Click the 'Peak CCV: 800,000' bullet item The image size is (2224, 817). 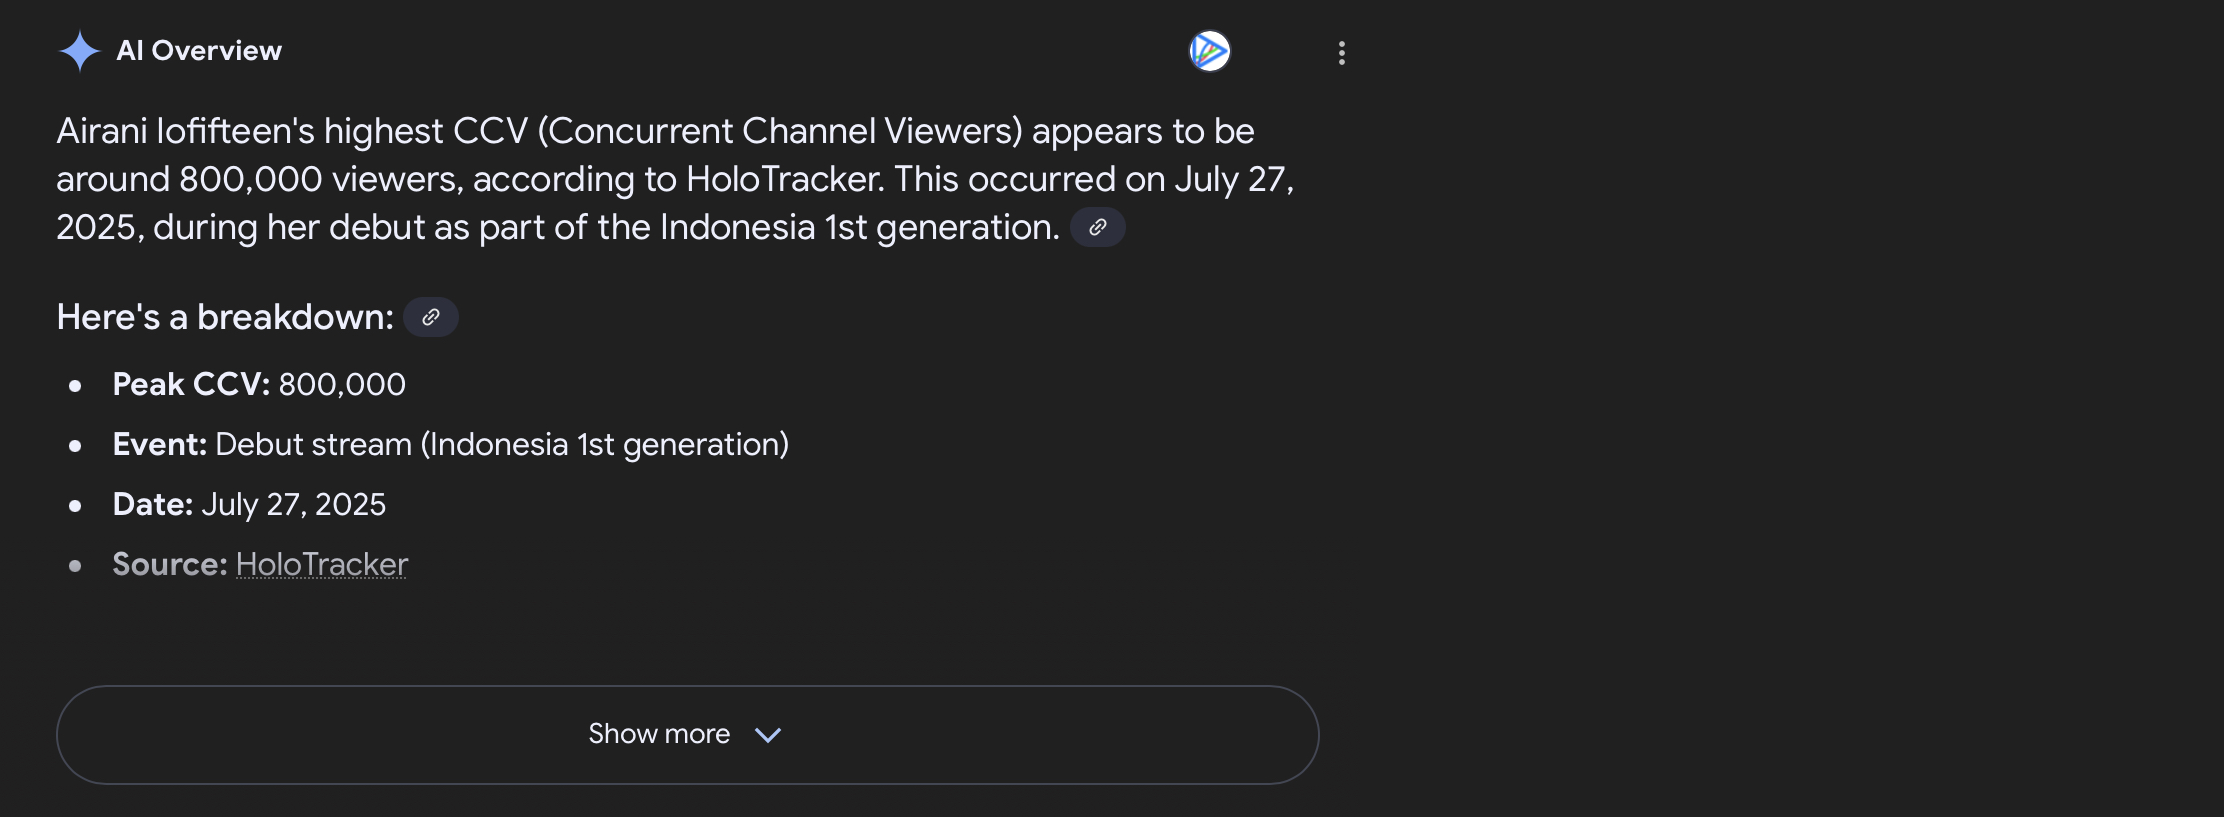[259, 384]
